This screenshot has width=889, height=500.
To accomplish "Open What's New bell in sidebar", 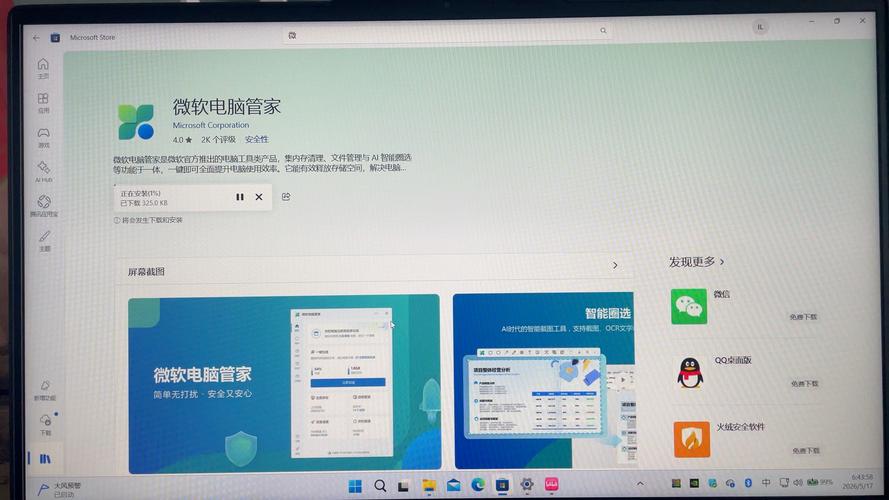I will point(45,391).
